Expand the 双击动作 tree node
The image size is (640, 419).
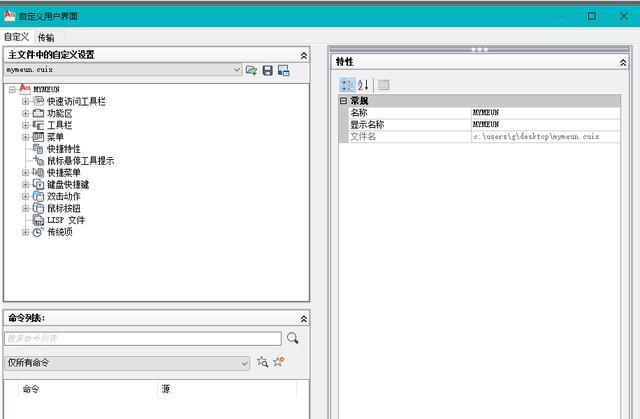pos(25,196)
